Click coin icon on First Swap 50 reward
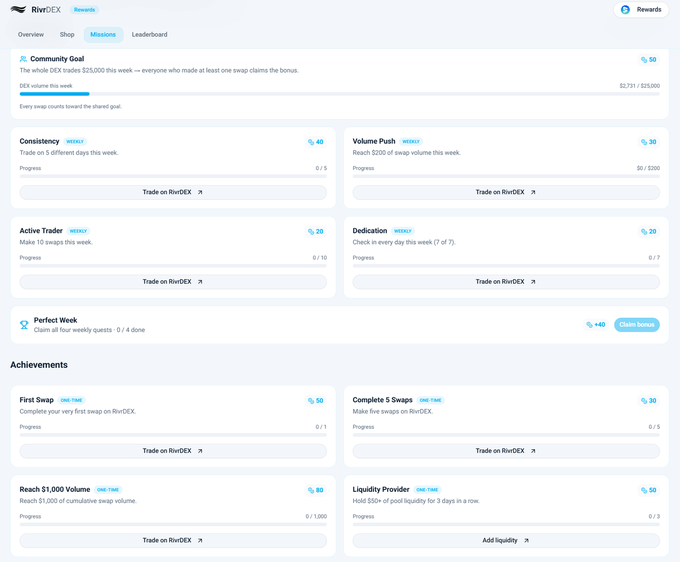The height and width of the screenshot is (562, 680). [311, 401]
